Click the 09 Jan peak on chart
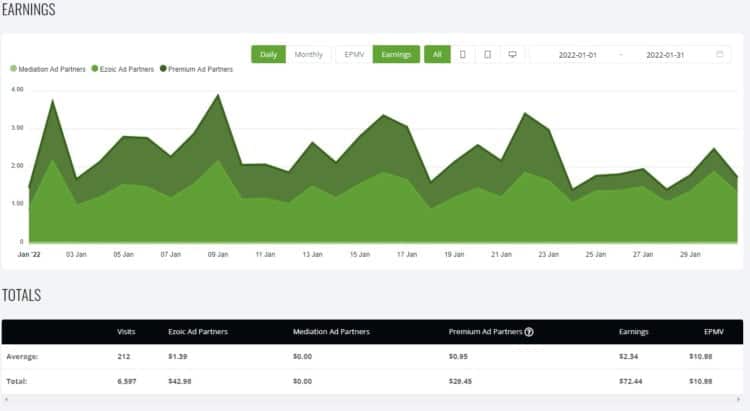The height and width of the screenshot is (411, 750). 218,96
